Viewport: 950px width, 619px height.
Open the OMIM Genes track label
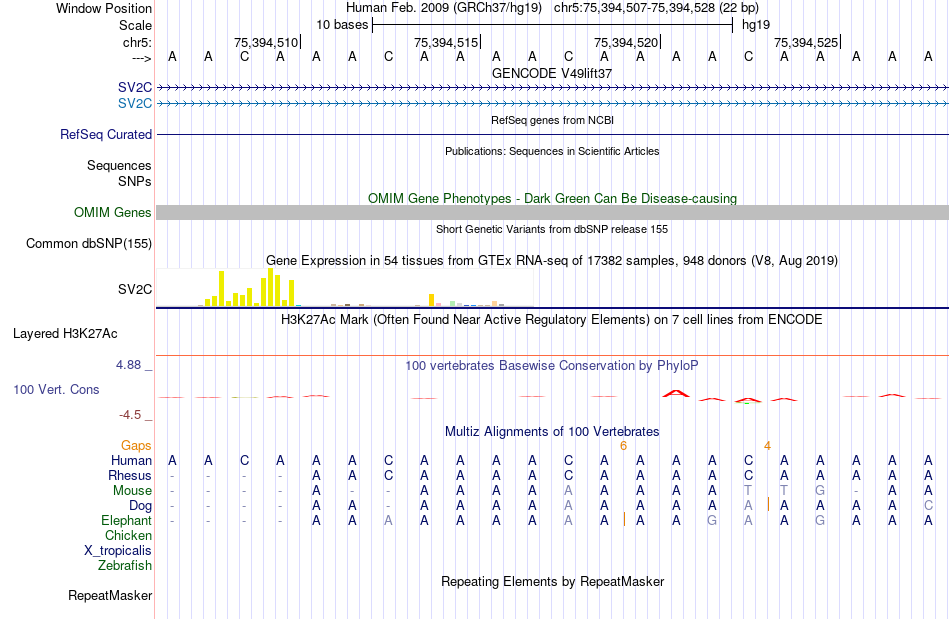(x=112, y=213)
